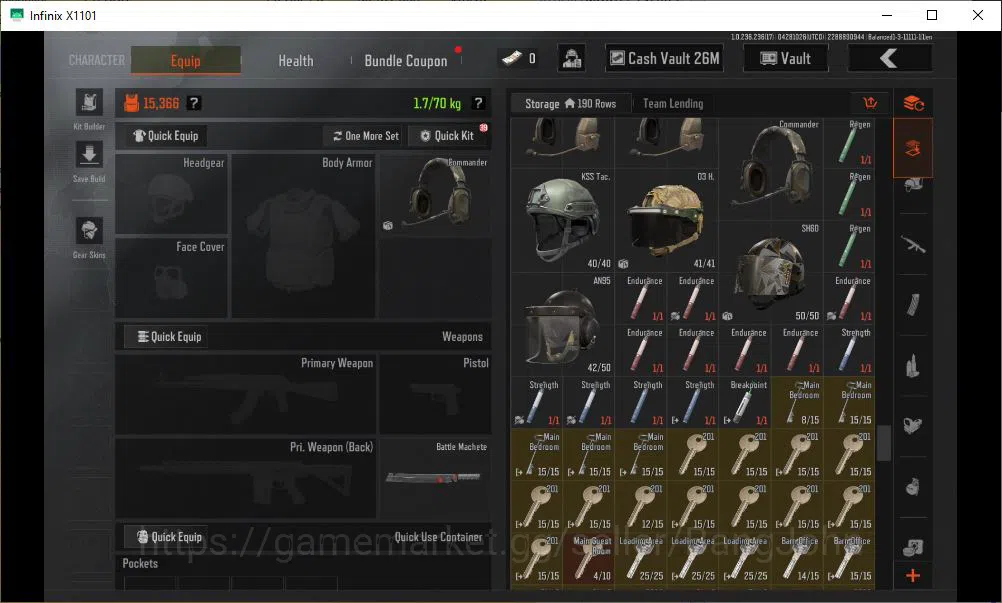This screenshot has width=1002, height=603.
Task: Click the empty Primary Weapon slot
Action: [246, 394]
